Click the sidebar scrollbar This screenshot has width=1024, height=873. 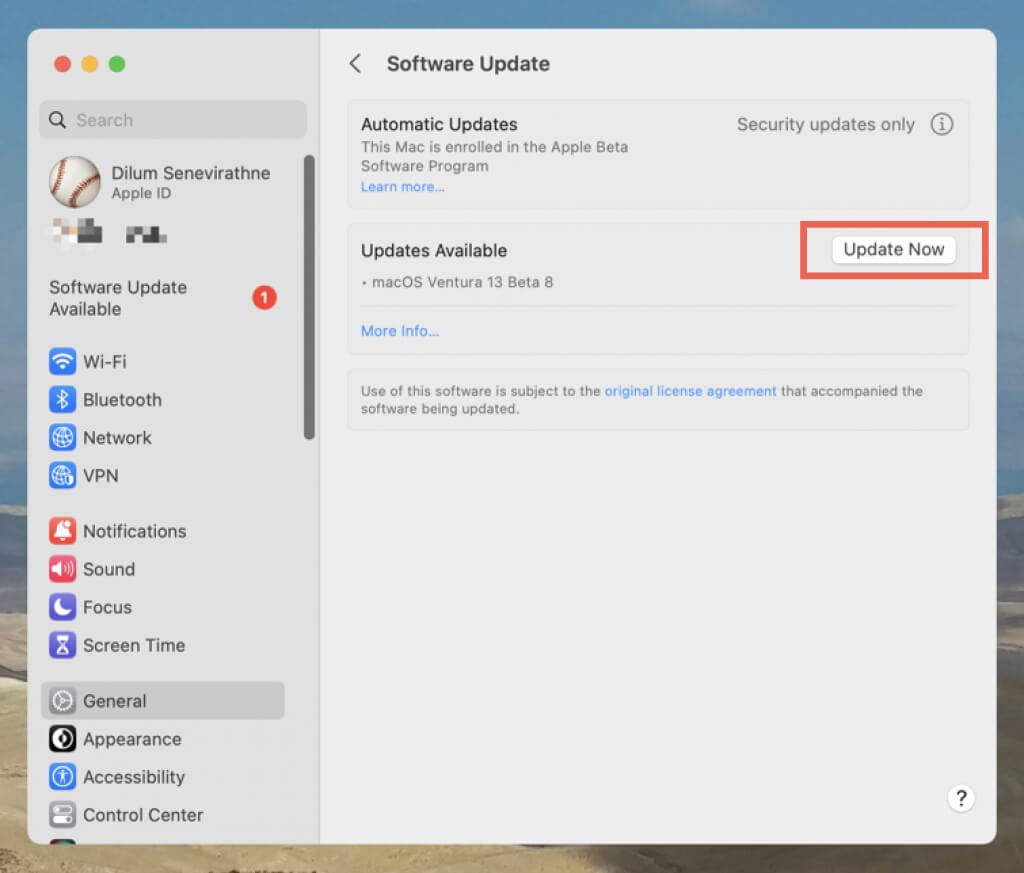click(x=309, y=297)
